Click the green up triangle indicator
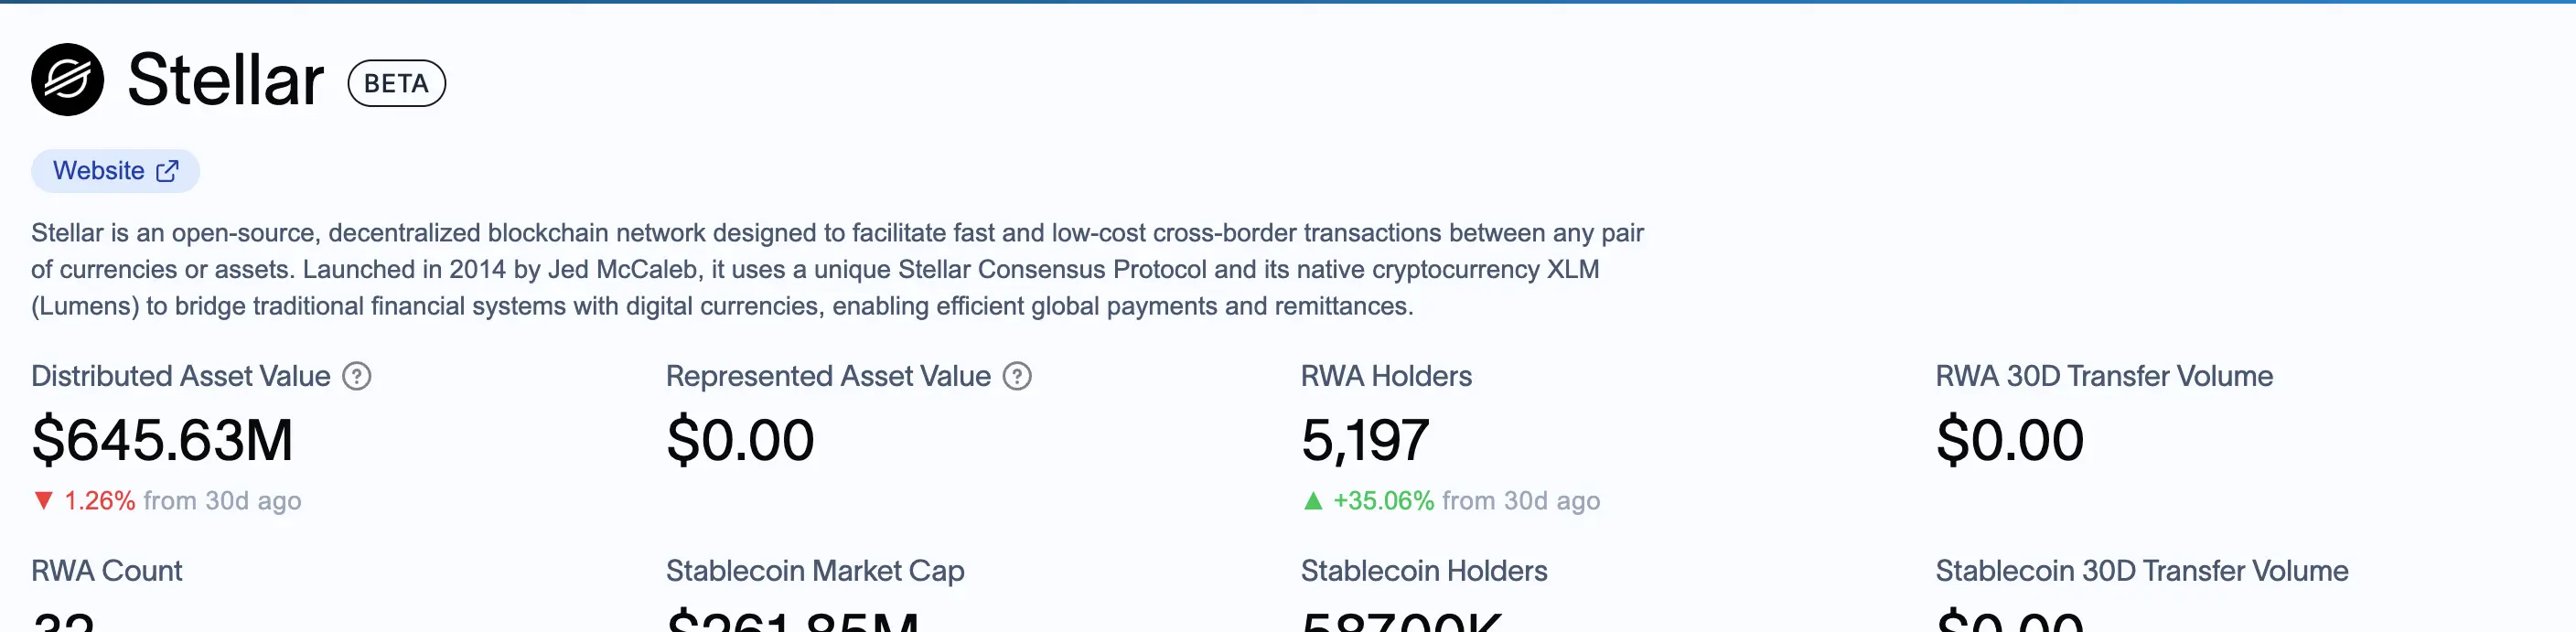The width and height of the screenshot is (2576, 632). coord(1313,500)
